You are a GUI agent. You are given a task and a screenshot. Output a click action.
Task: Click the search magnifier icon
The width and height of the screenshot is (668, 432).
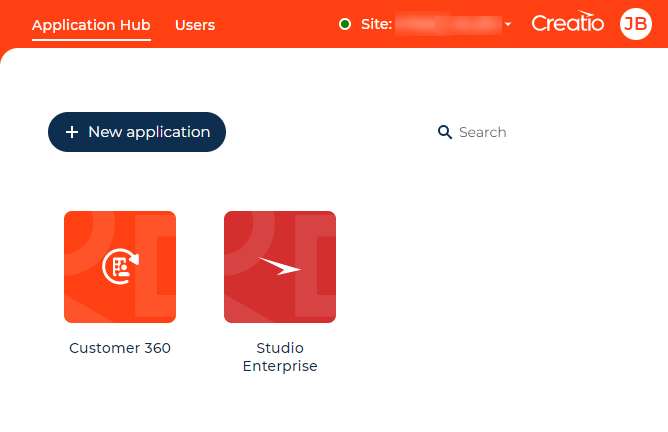click(445, 132)
